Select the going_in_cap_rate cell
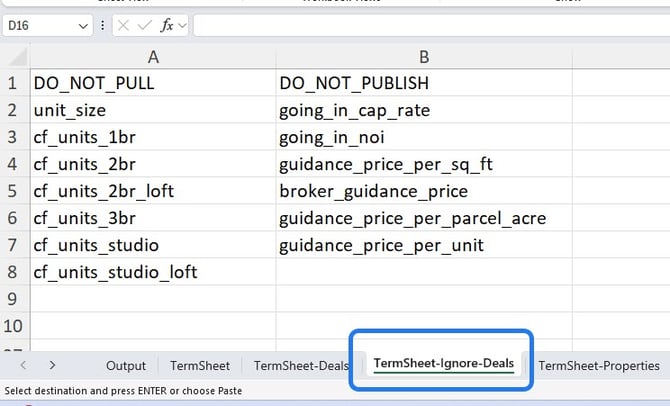 424,110
